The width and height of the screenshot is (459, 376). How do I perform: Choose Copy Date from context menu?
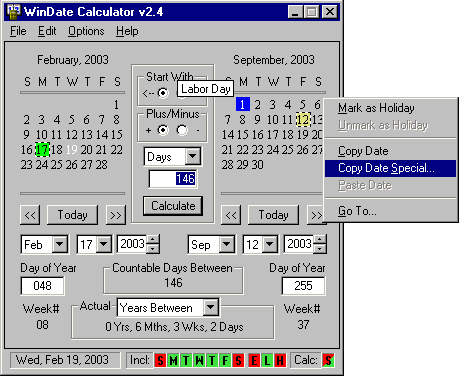(x=390, y=151)
